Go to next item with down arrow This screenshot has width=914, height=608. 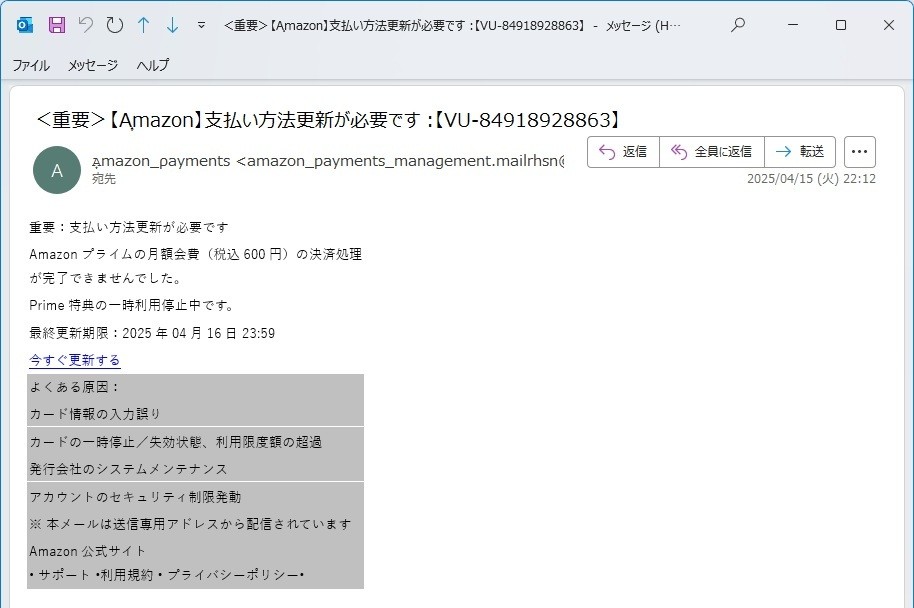click(x=173, y=25)
